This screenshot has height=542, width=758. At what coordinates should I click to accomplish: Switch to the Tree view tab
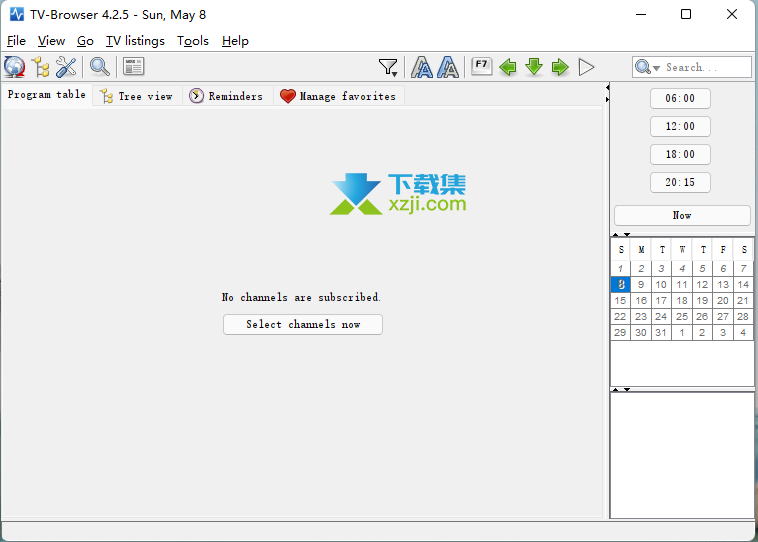137,96
